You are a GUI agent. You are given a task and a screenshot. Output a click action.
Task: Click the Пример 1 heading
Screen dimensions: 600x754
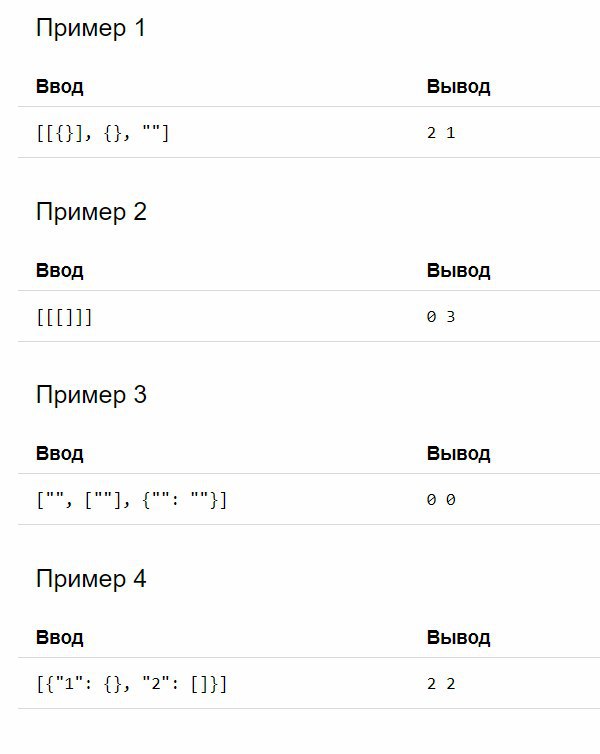90,28
